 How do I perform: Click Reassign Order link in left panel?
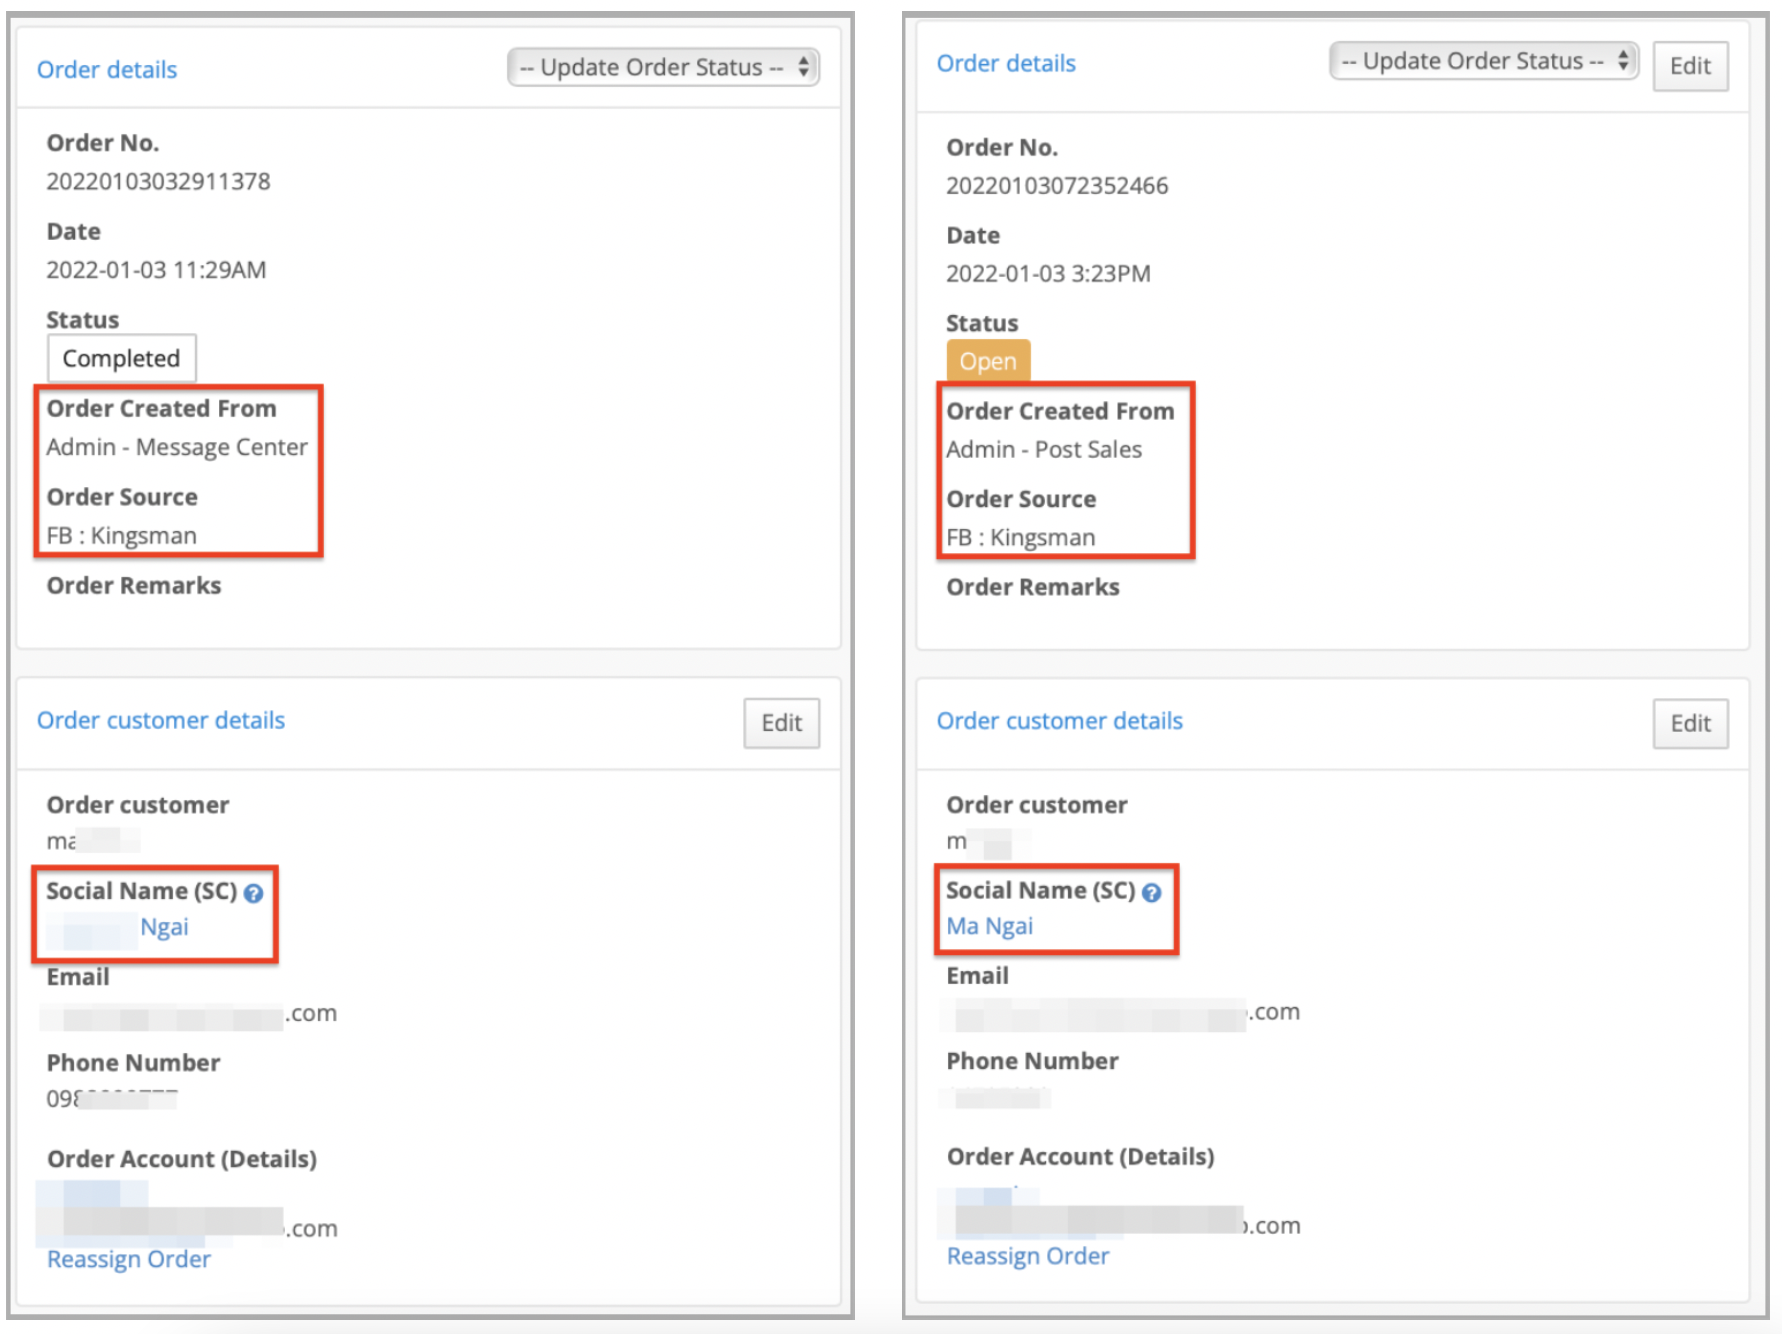click(x=129, y=1259)
